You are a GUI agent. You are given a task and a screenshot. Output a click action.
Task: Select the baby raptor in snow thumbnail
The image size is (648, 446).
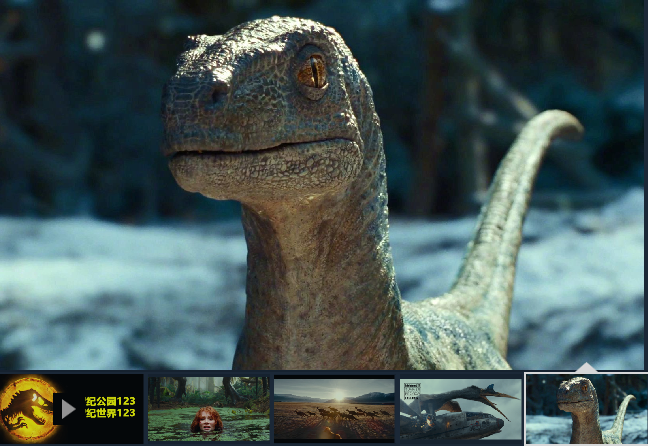586,409
